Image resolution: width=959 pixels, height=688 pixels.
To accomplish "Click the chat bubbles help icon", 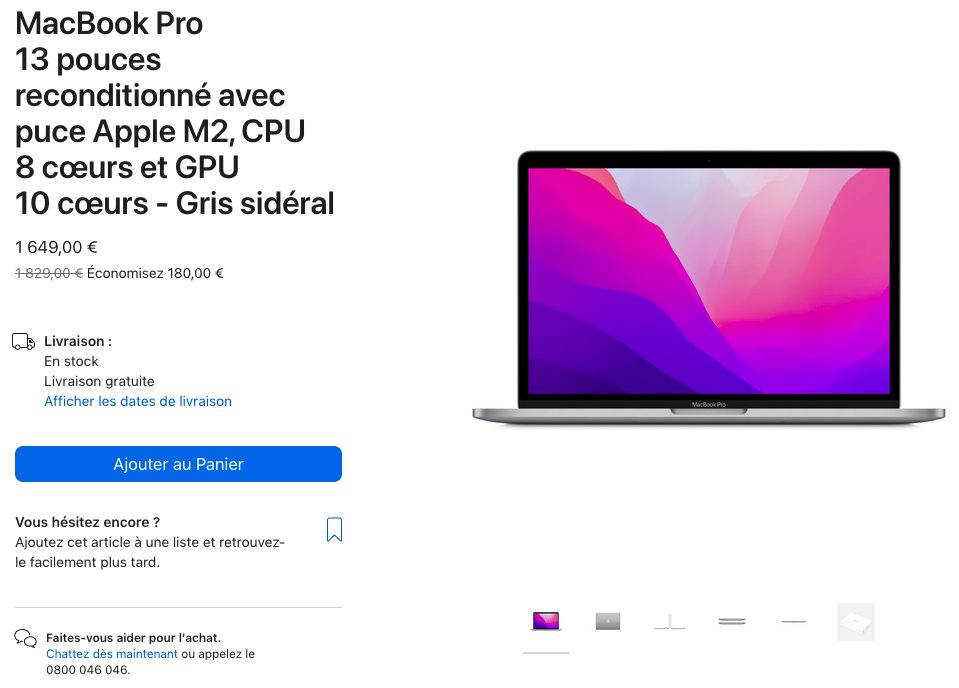I will 26,638.
